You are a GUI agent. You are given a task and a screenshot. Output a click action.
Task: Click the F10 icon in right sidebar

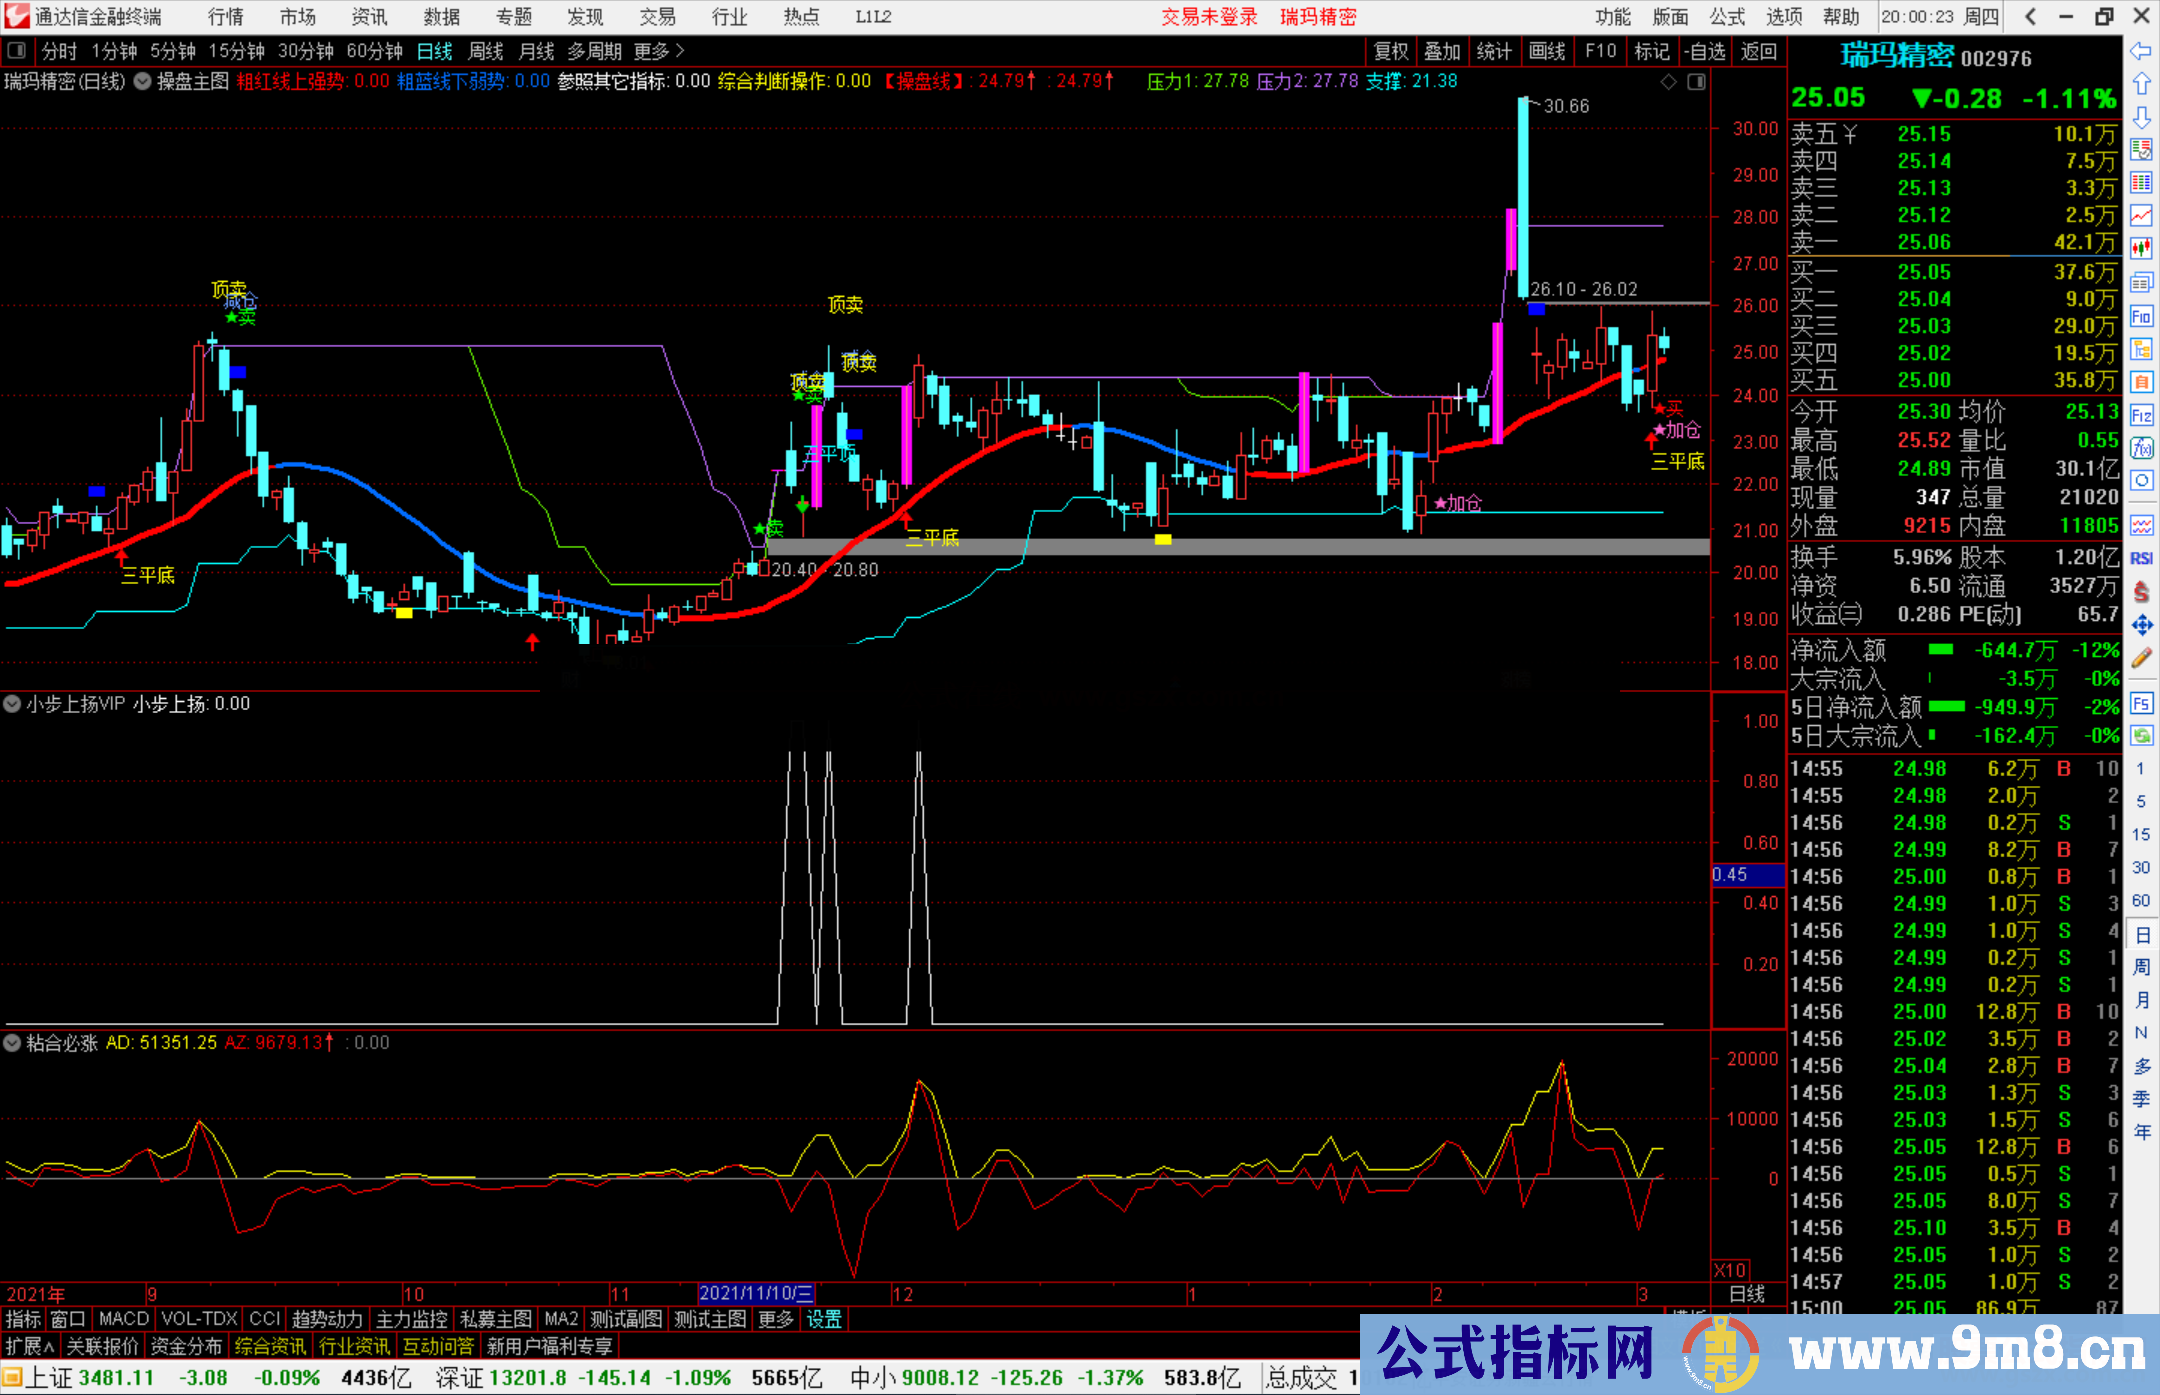[x=2141, y=316]
